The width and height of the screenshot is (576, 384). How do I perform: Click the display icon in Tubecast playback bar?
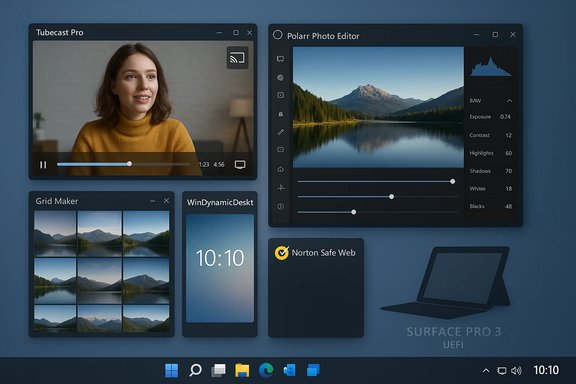(x=240, y=165)
